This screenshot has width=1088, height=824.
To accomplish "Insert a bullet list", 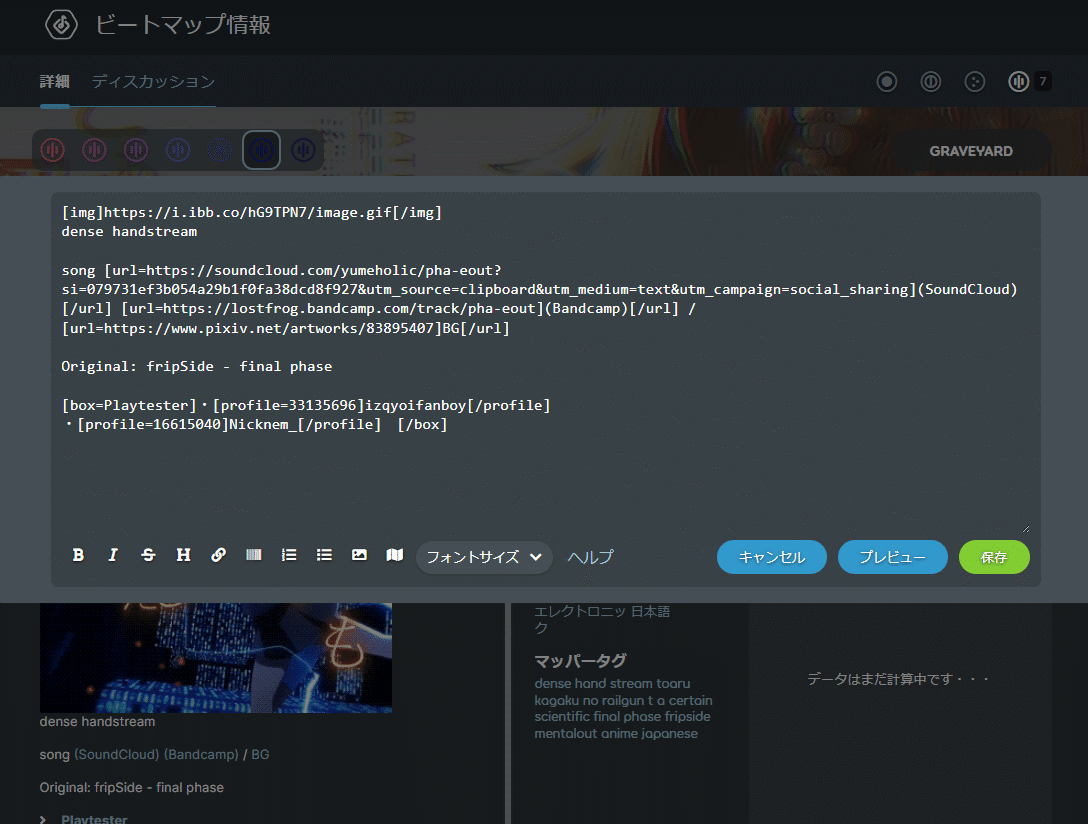I will [324, 555].
